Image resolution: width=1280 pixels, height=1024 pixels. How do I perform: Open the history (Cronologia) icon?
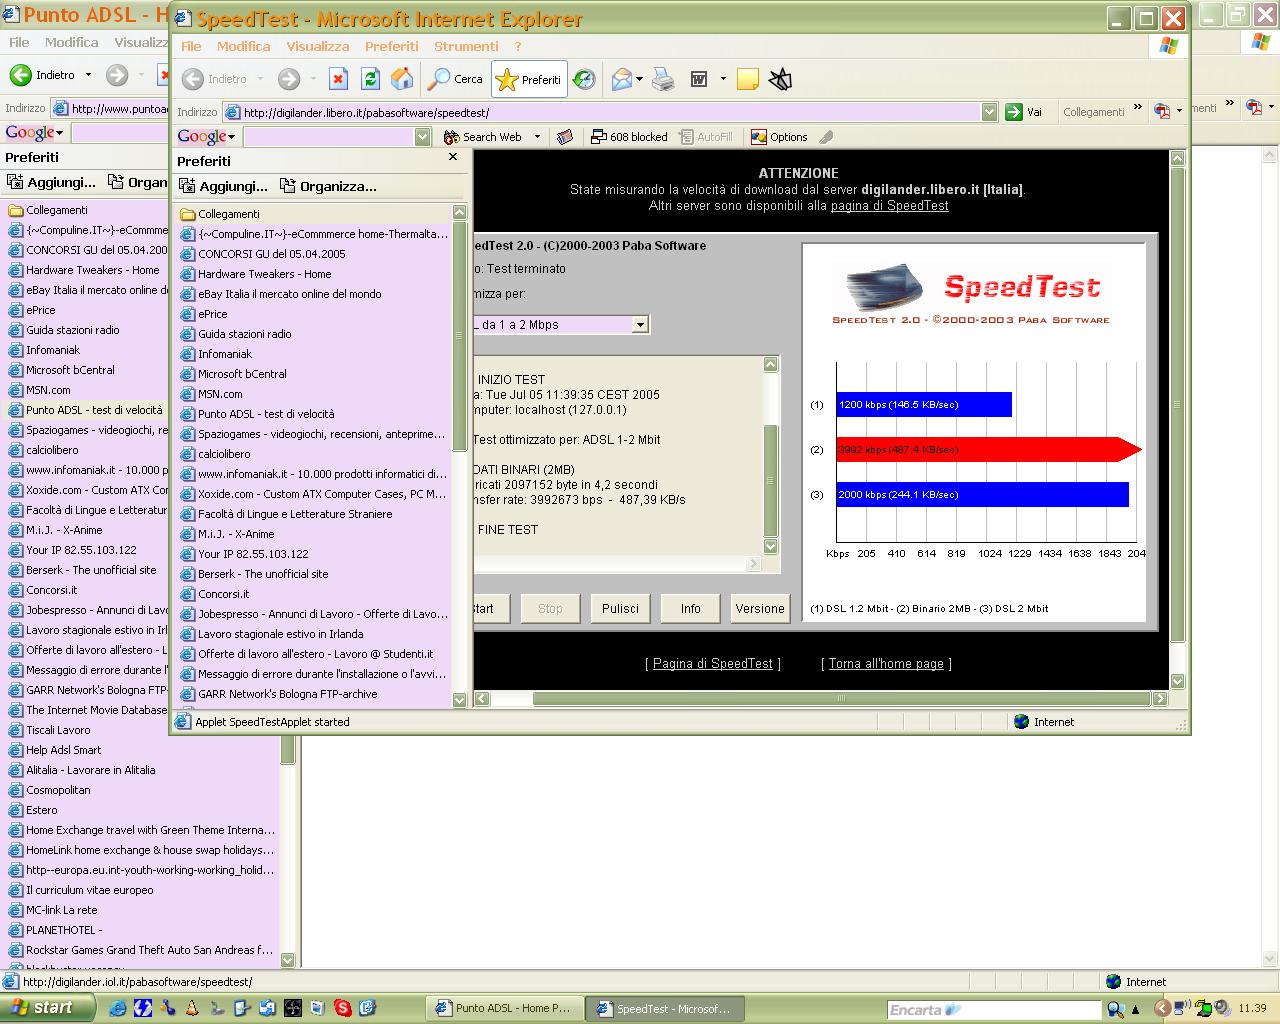(584, 79)
